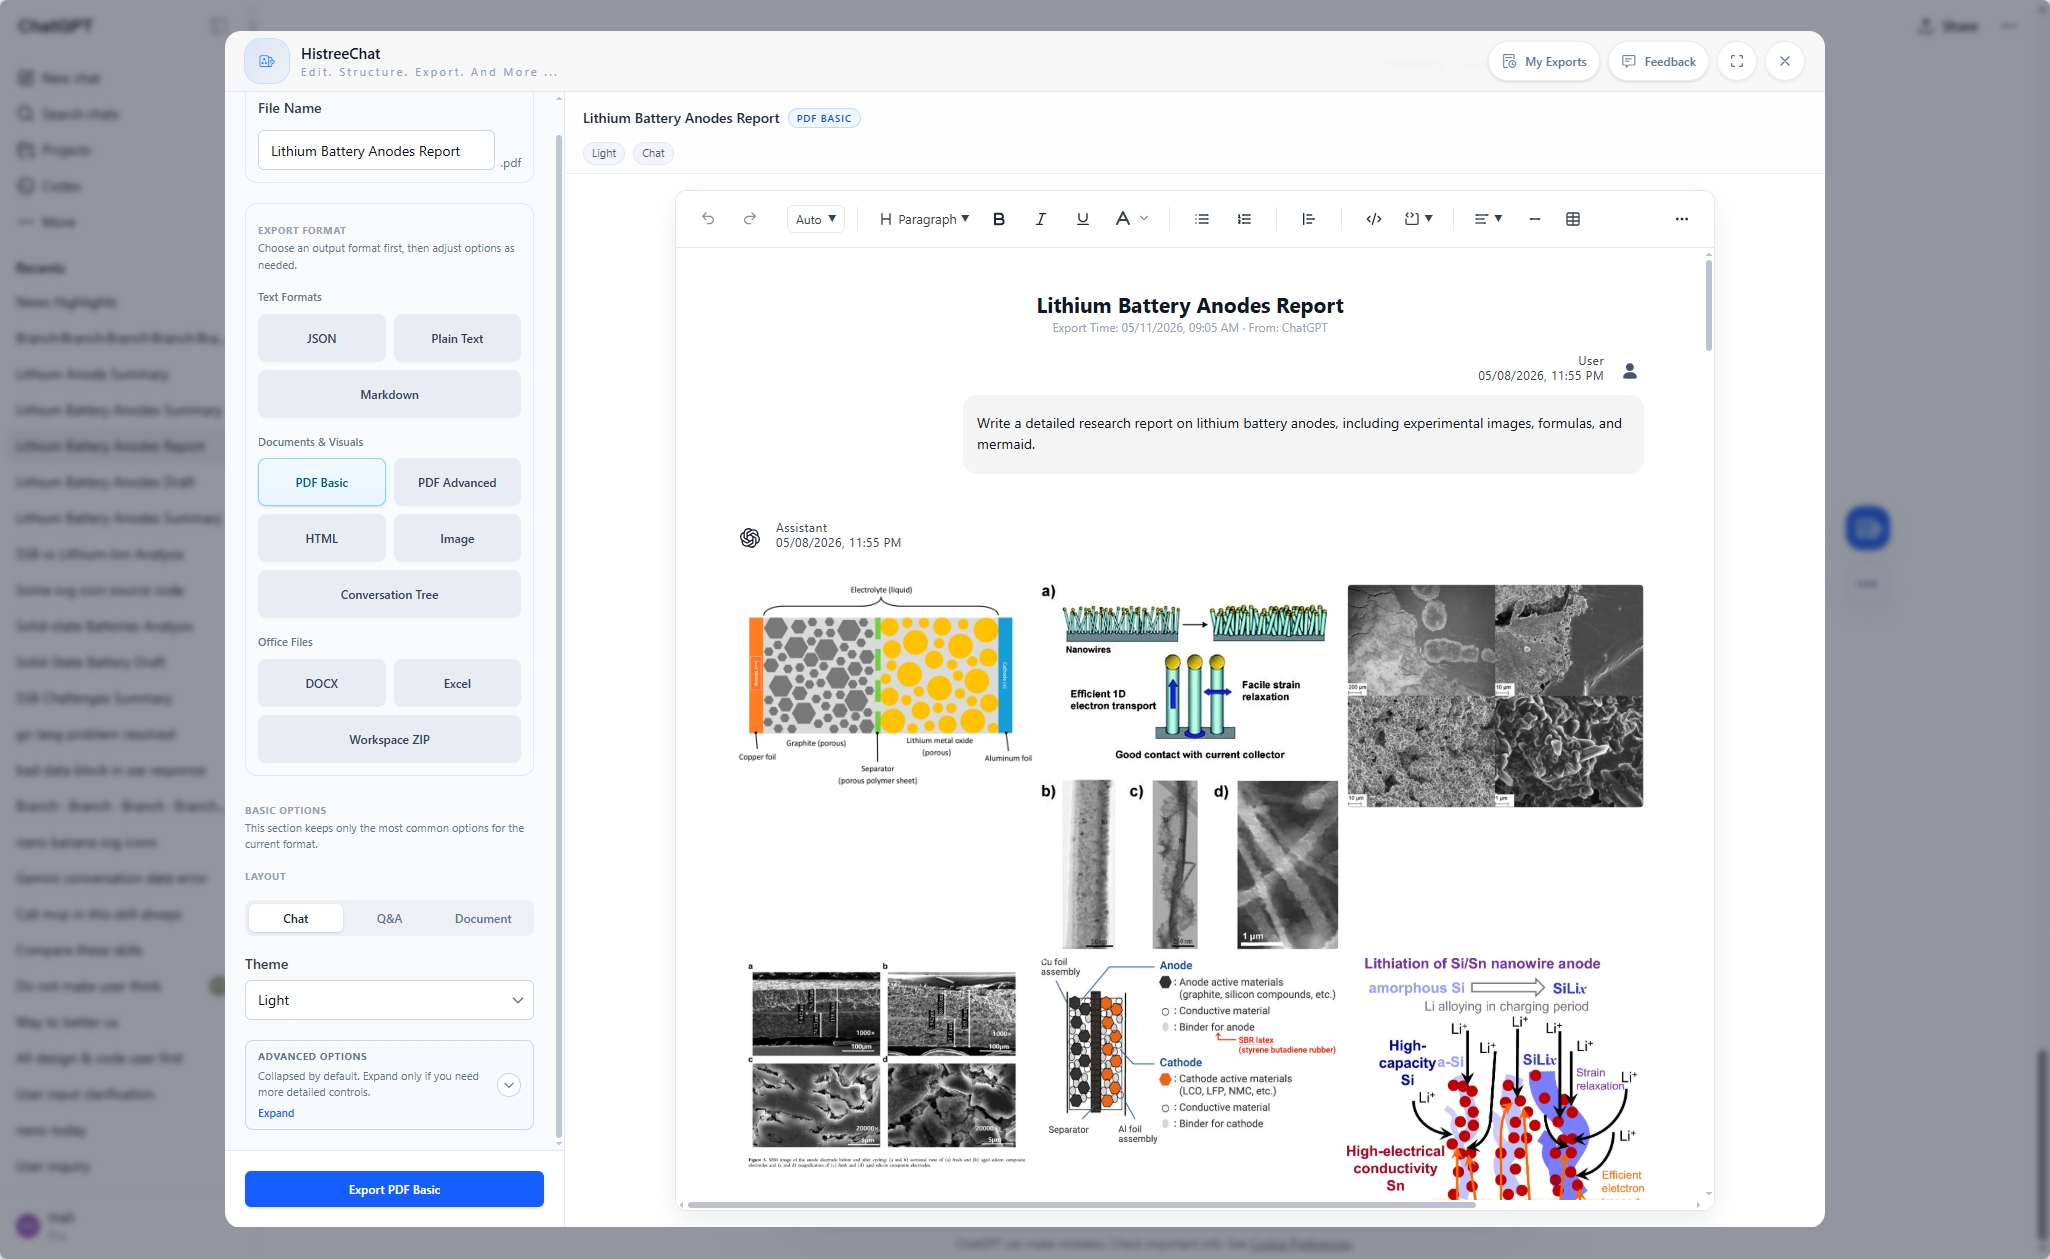Open more toolbar options
This screenshot has width=2050, height=1259.
coord(1682,219)
